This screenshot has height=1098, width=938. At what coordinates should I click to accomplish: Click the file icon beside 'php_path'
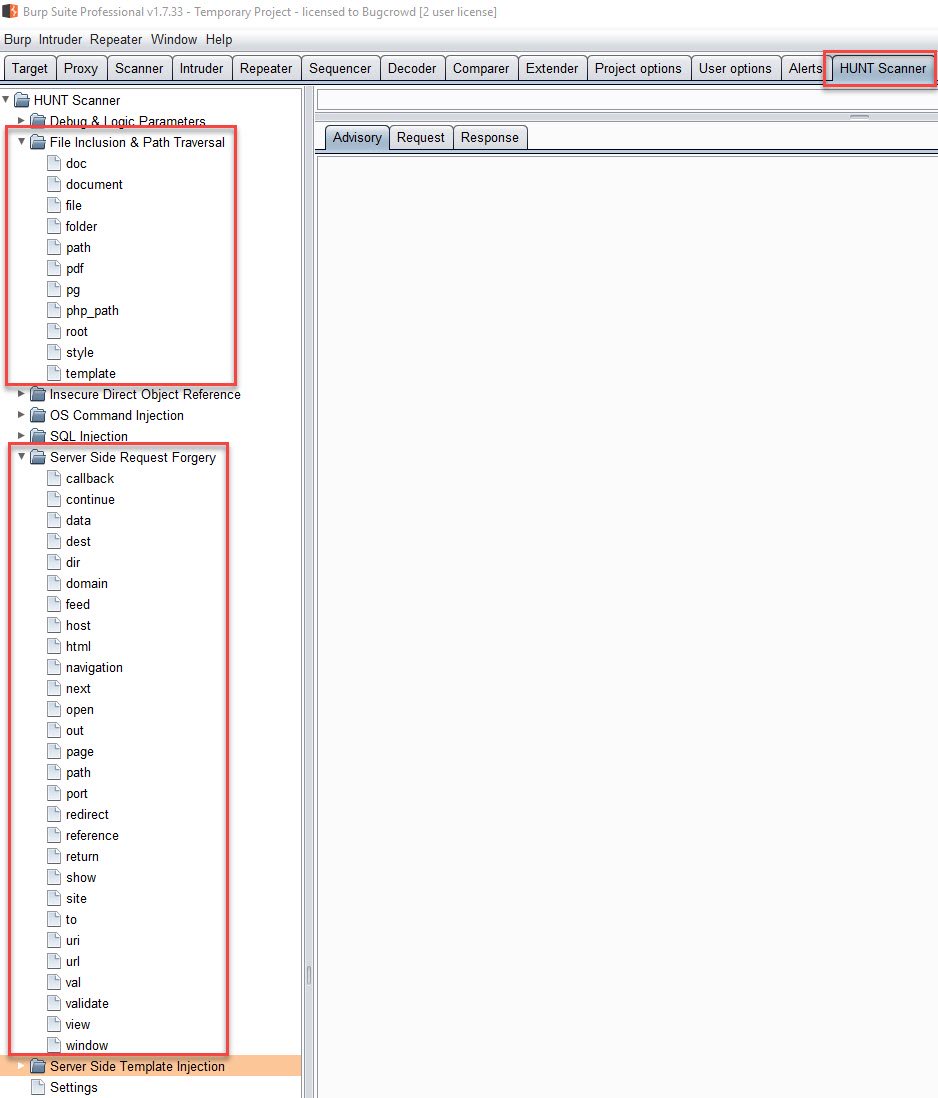point(54,310)
